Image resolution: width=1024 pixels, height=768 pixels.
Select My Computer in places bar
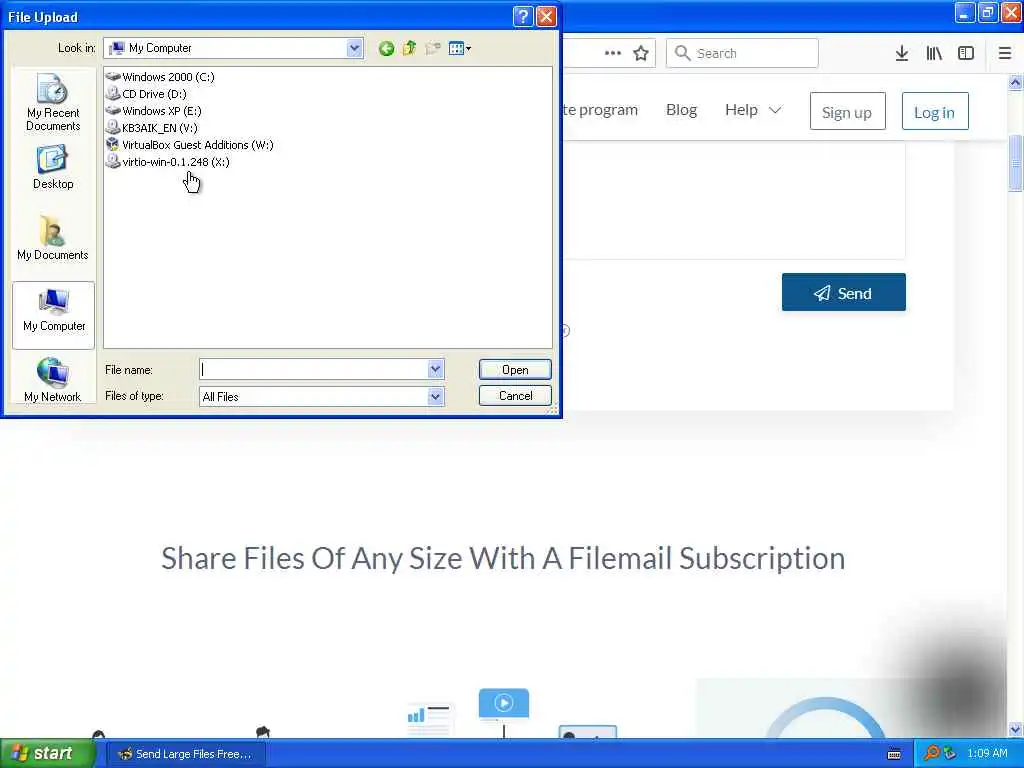coord(54,315)
